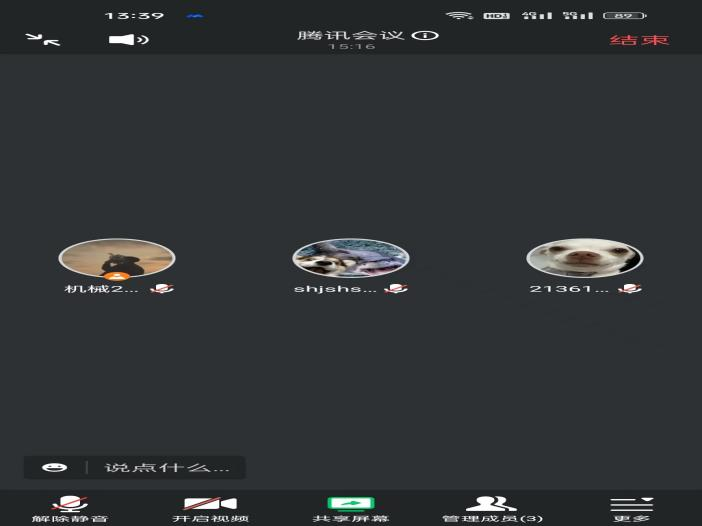The height and width of the screenshot is (526, 702).
Task: Start screen sharing with 共享屏幕
Action: tap(351, 508)
